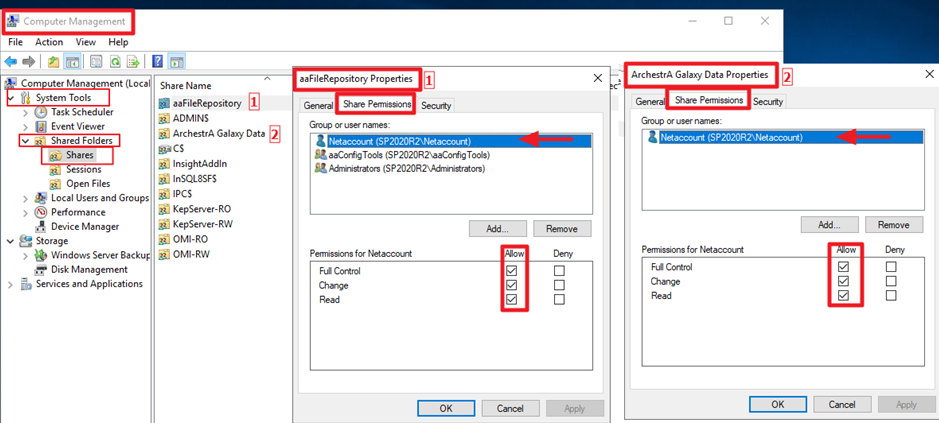The image size is (939, 423).
Task: Click the C$ drive share icon
Action: [x=164, y=148]
